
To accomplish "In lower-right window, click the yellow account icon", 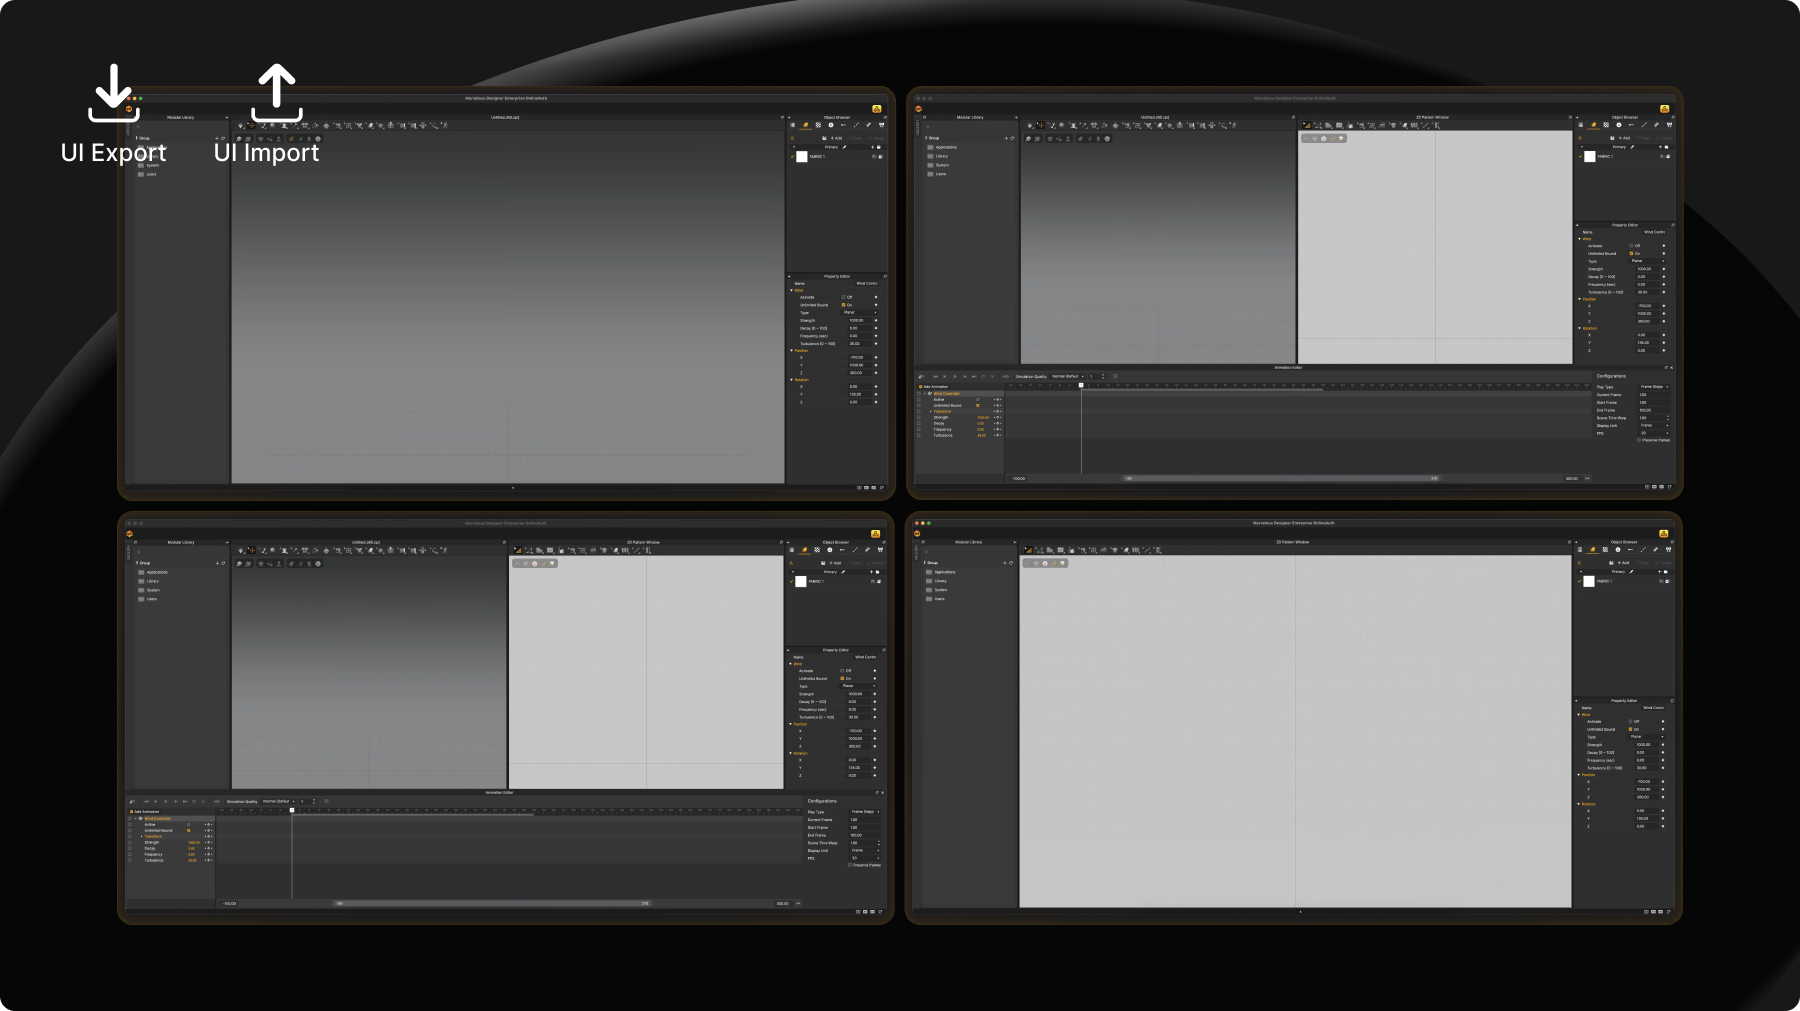I will (x=1663, y=534).
